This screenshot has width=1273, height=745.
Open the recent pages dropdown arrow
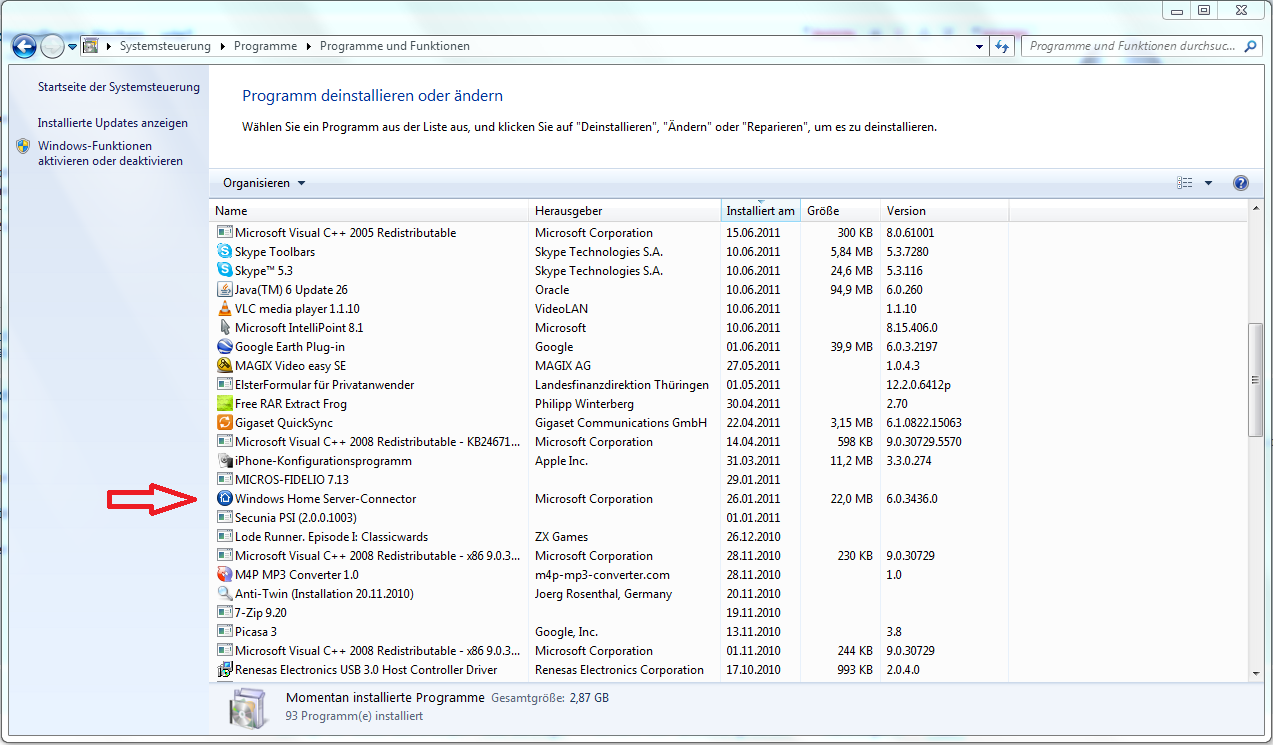(72, 47)
